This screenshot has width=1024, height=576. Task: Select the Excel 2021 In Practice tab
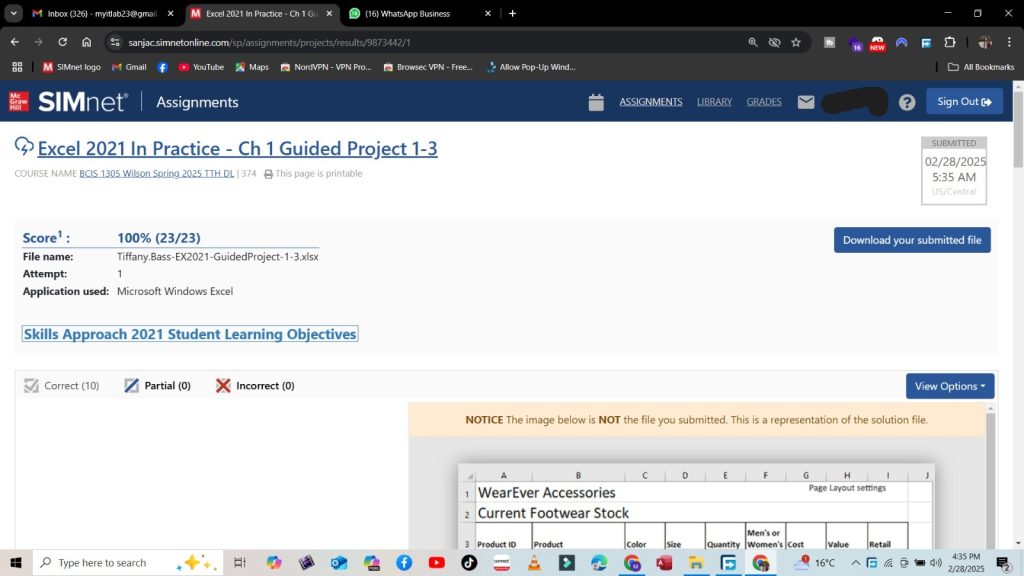tap(261, 13)
